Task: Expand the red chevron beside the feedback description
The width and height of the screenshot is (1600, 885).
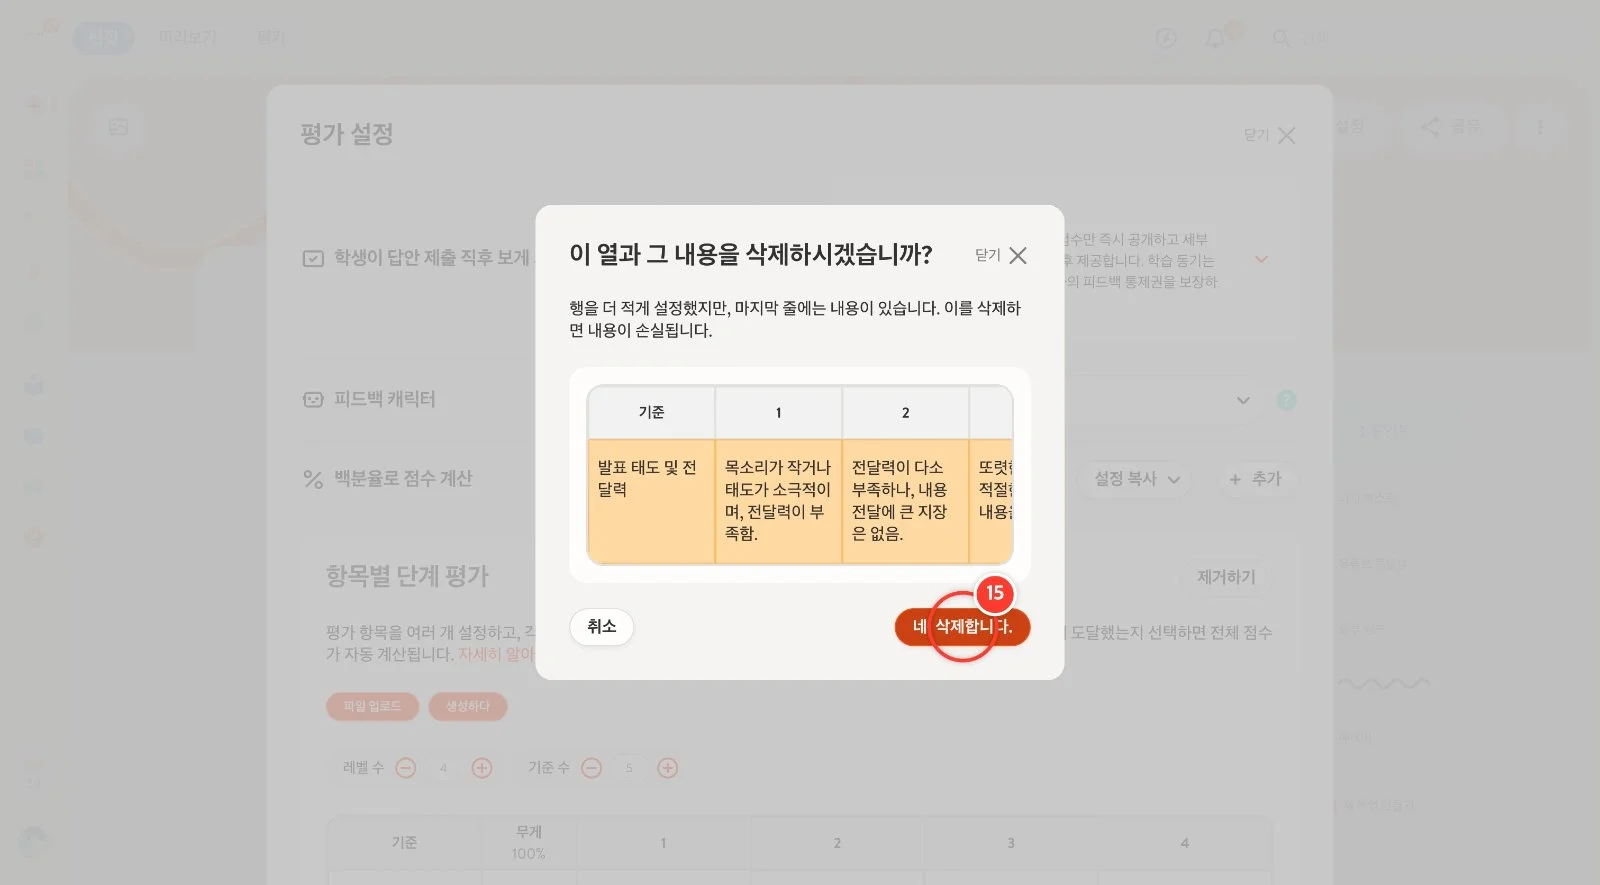Action: (x=1261, y=259)
